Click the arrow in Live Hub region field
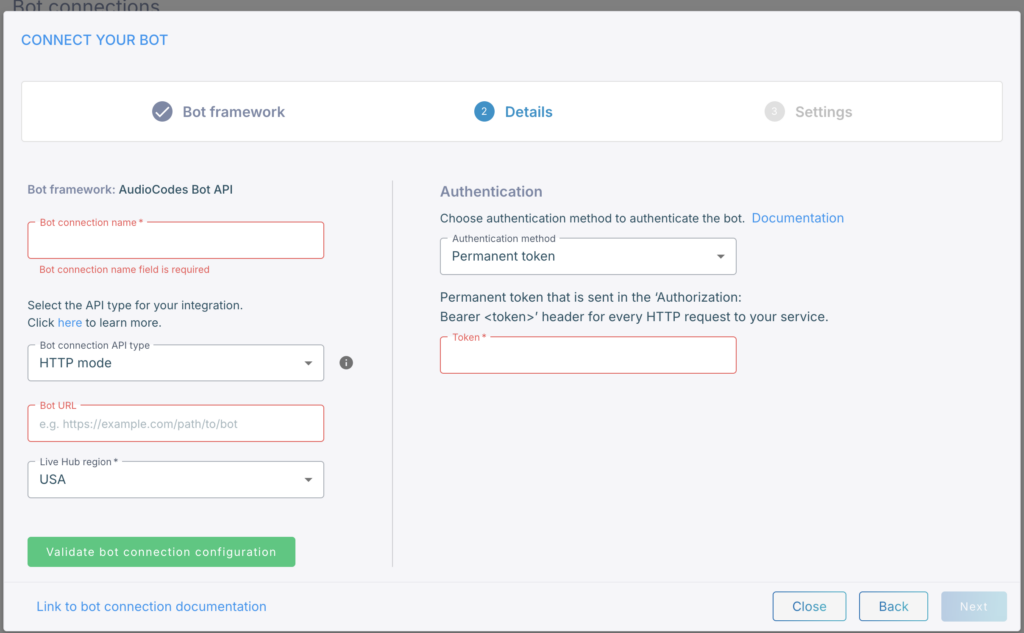The image size is (1024, 633). pos(308,480)
